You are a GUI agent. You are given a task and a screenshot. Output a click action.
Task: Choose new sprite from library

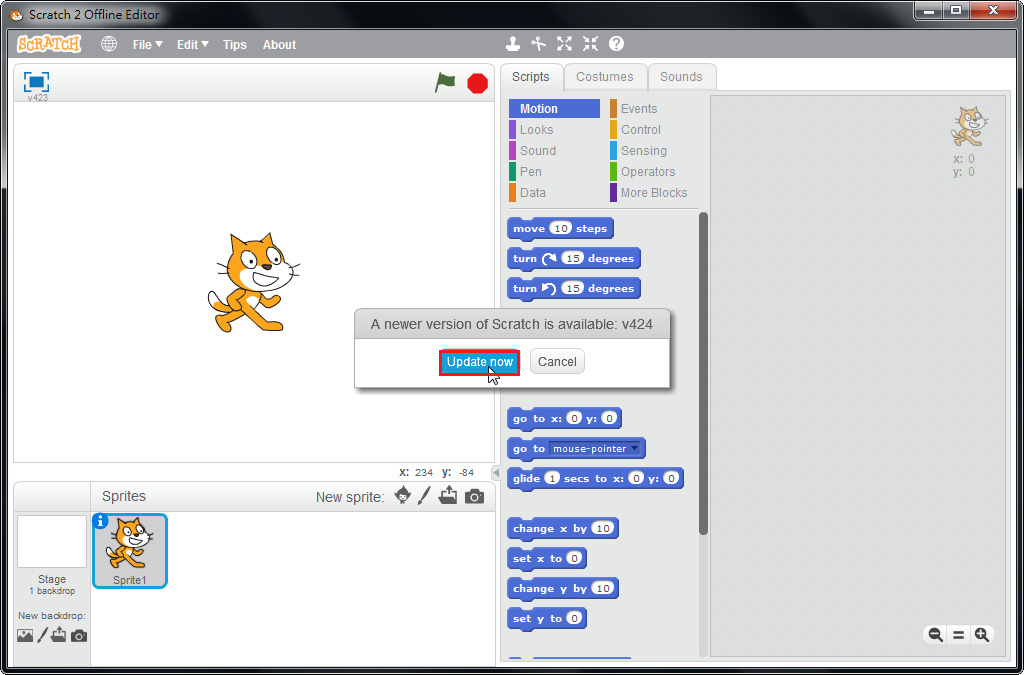coord(403,496)
